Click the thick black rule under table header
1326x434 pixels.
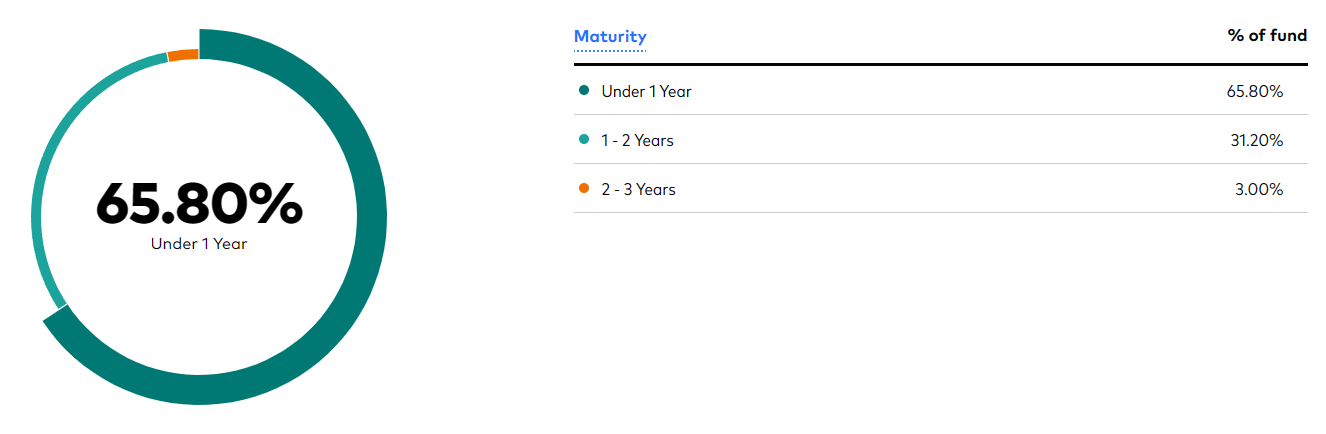tap(940, 65)
